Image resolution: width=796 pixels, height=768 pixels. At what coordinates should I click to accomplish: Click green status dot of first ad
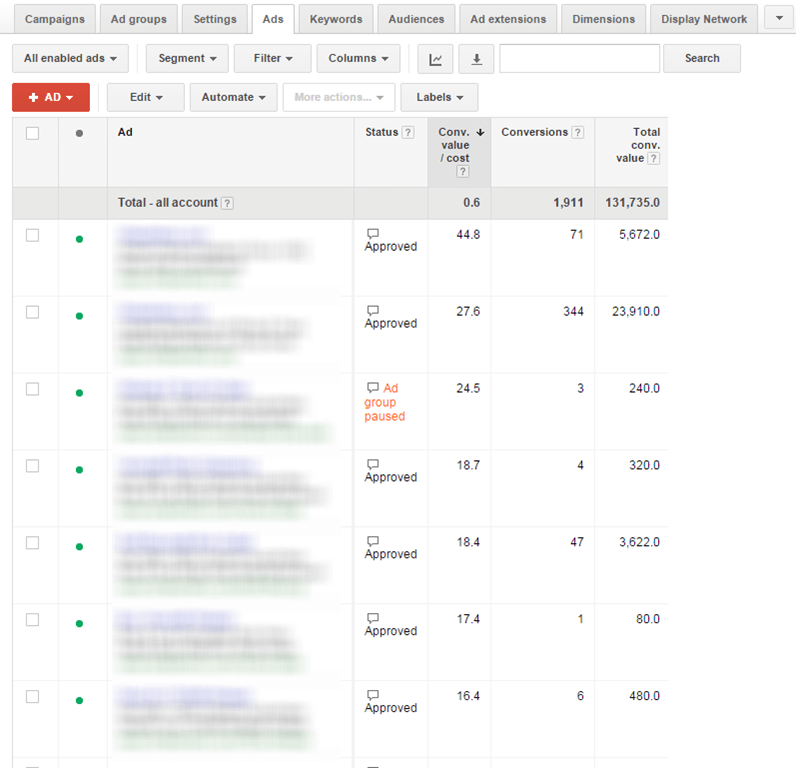click(79, 239)
